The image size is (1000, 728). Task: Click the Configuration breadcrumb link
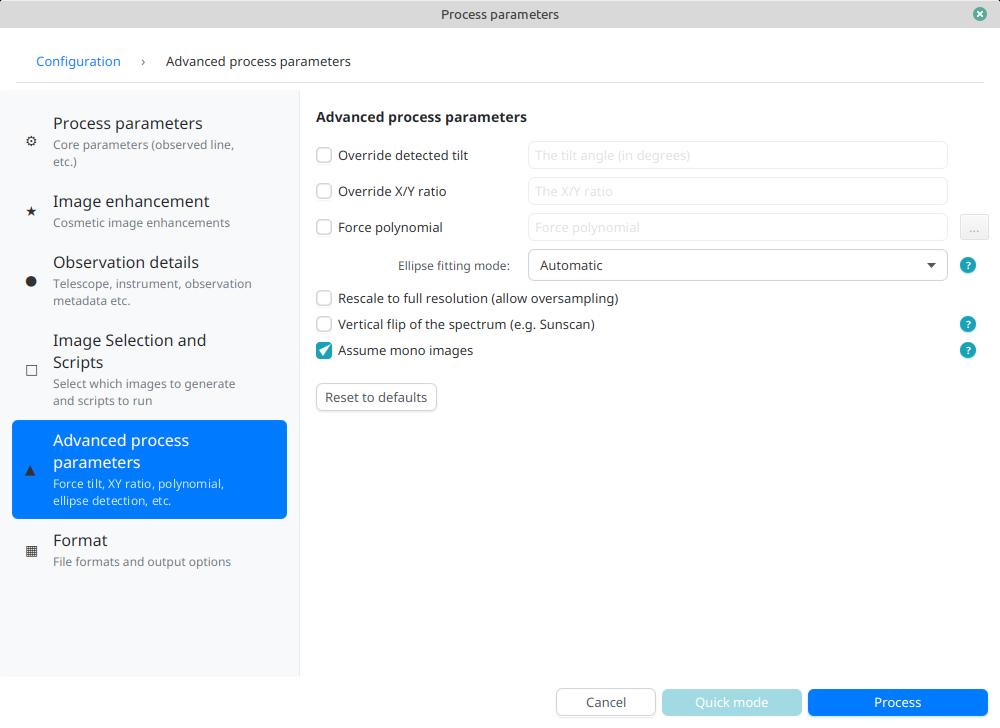tap(78, 61)
